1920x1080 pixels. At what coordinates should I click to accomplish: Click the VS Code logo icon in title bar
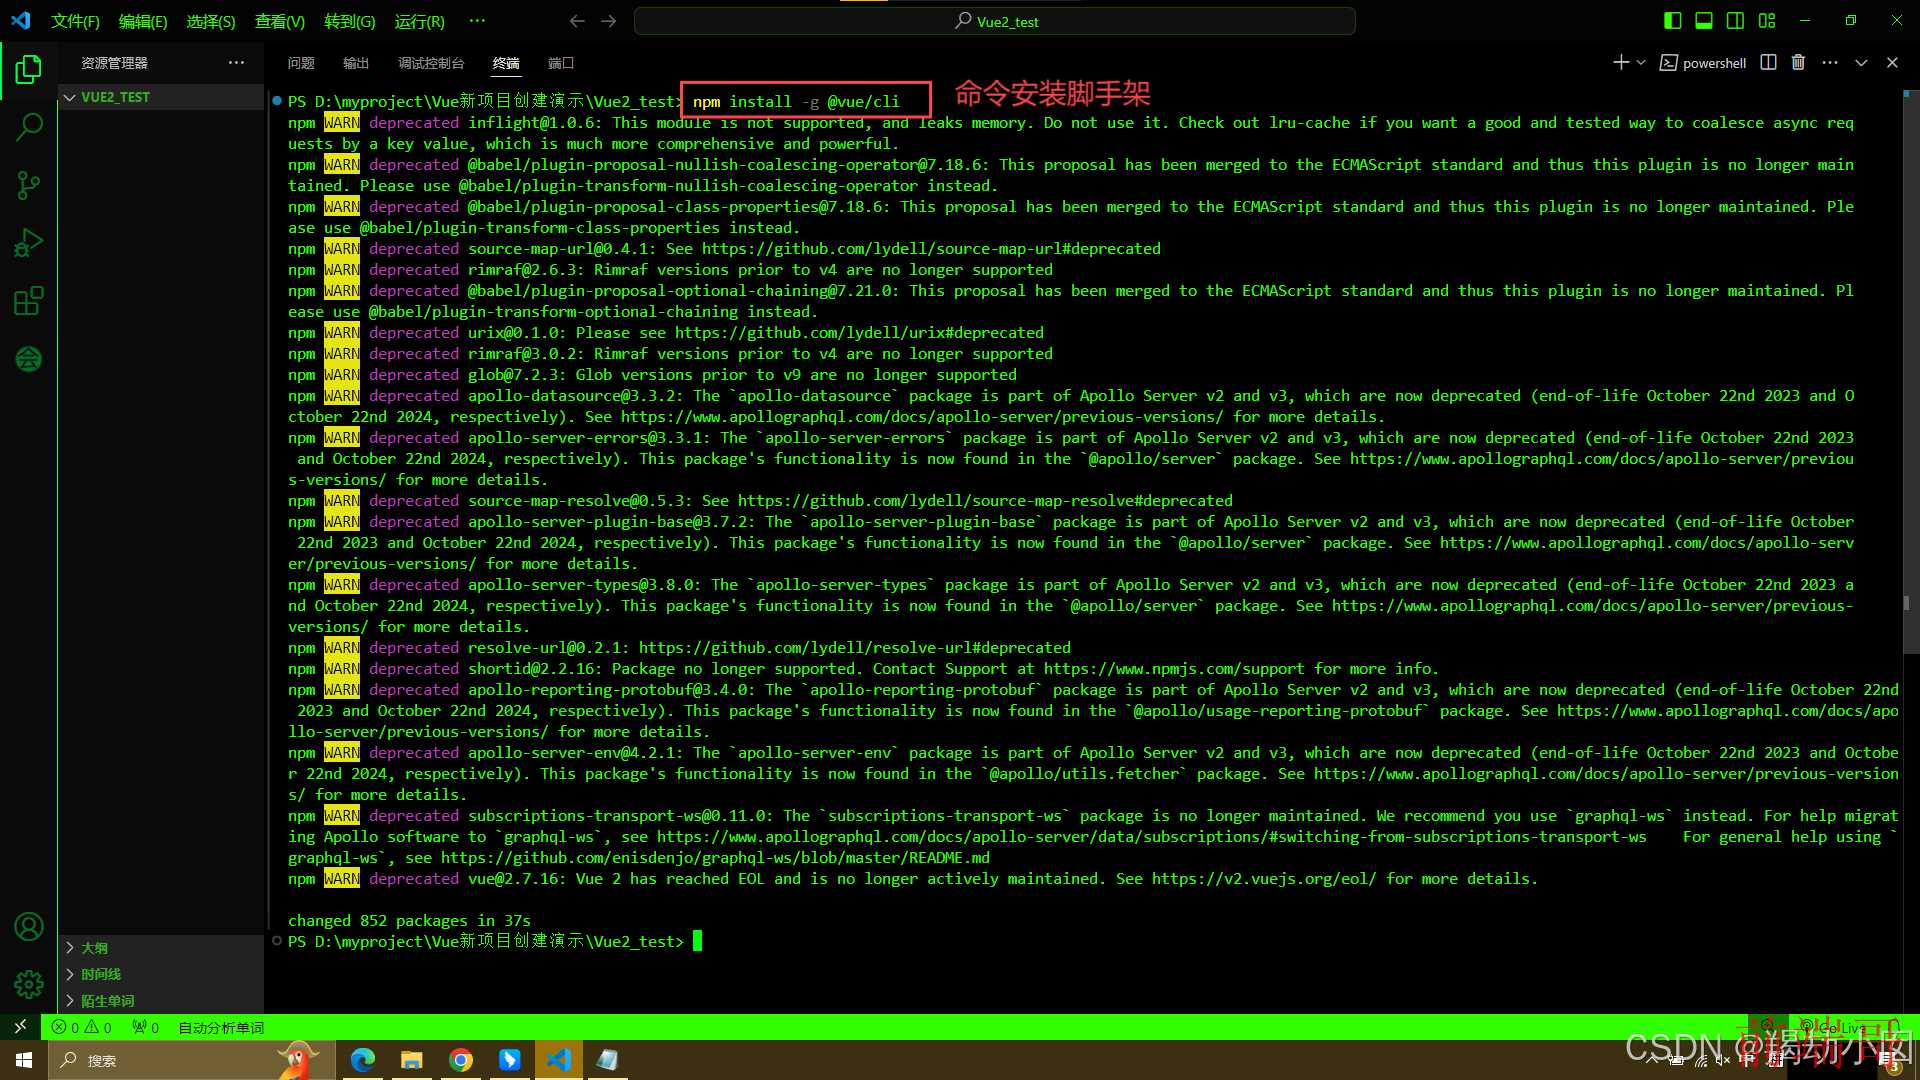(21, 21)
